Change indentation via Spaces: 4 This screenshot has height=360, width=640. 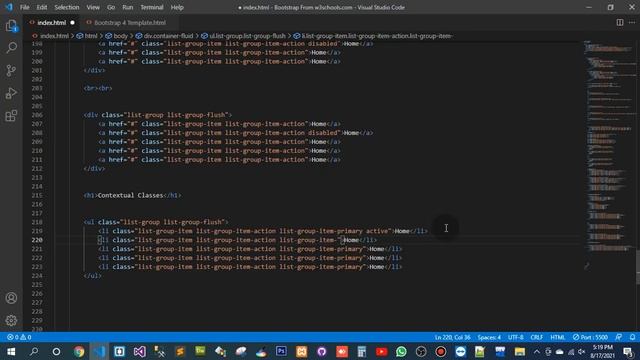point(489,337)
